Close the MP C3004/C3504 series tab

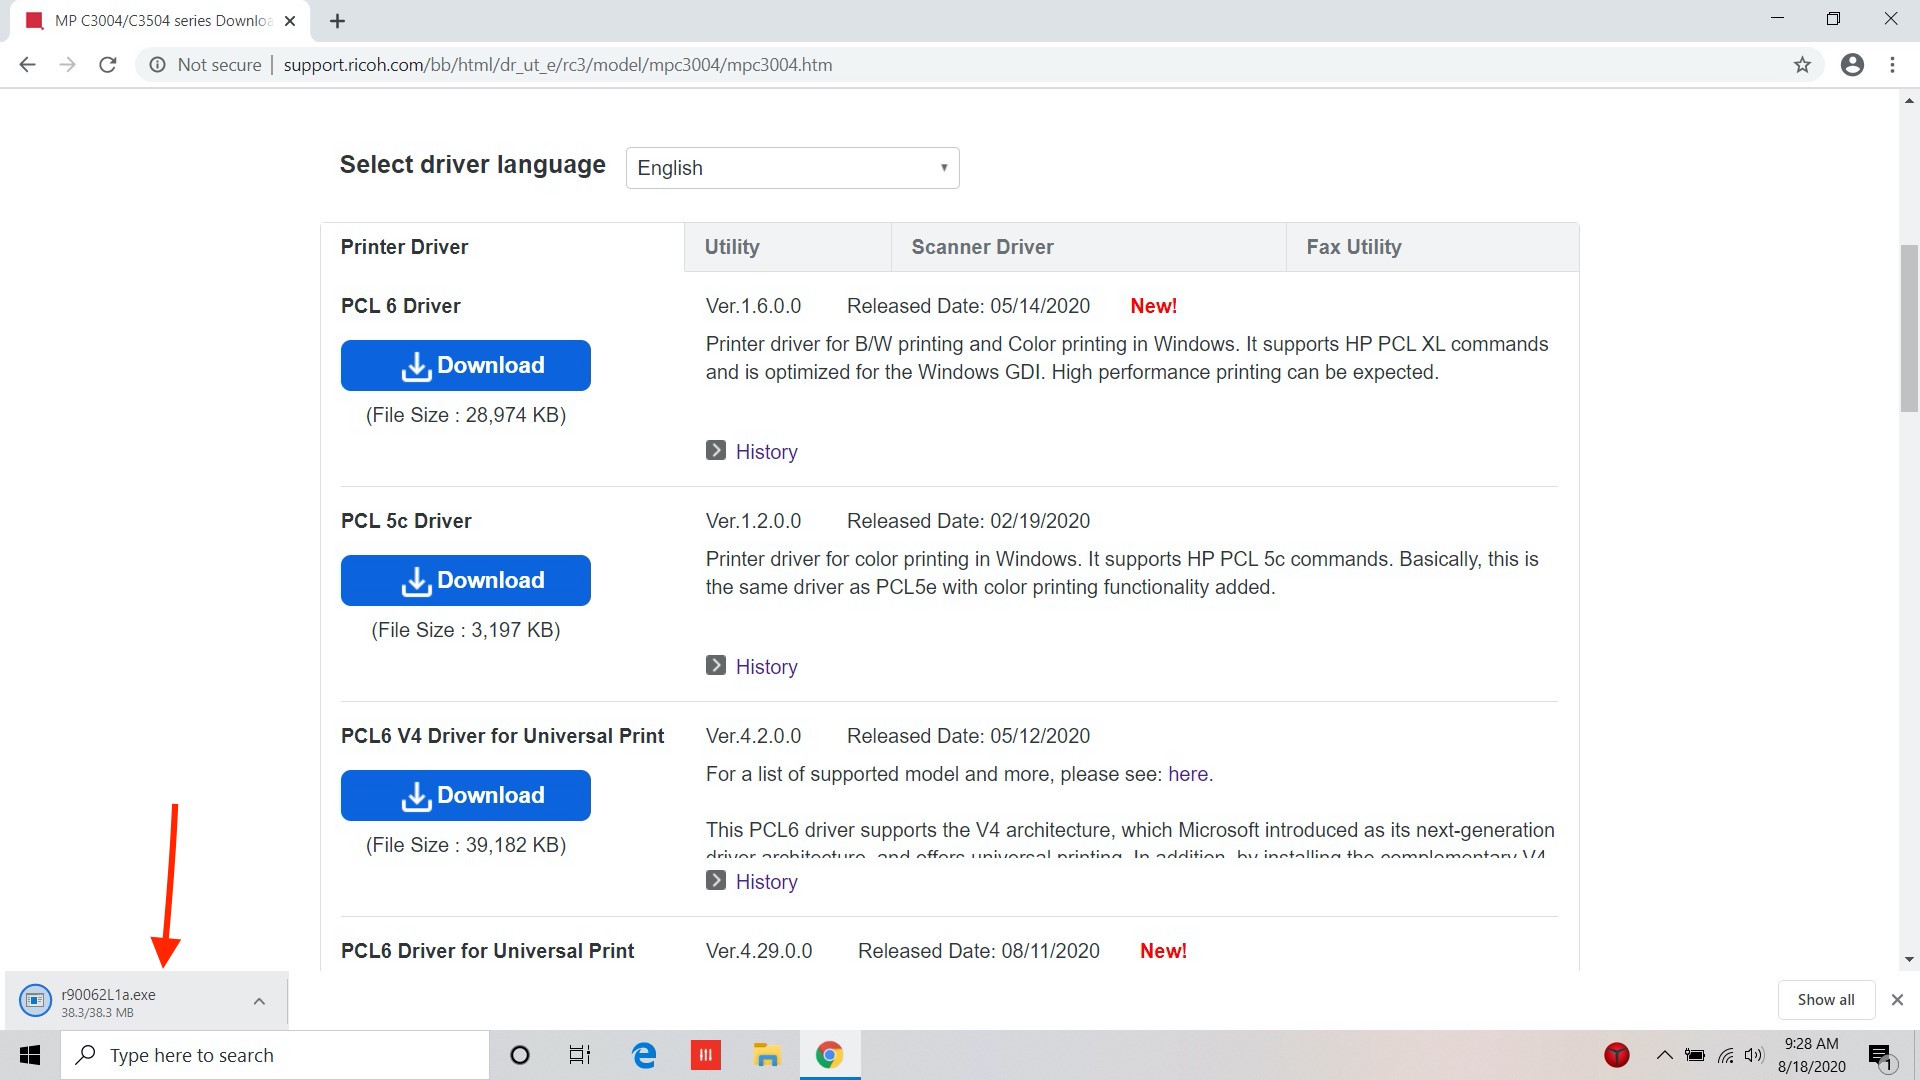tap(290, 21)
